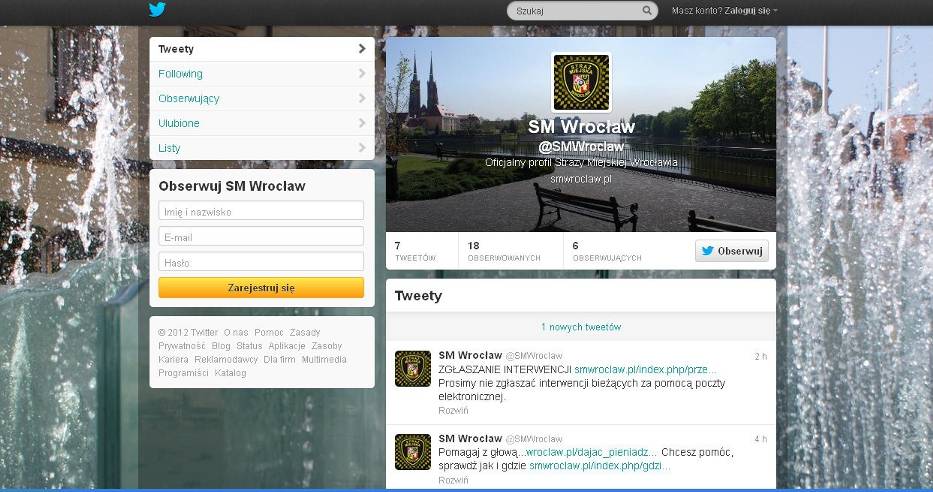This screenshot has height=492, width=933.
Task: Open the O nas footer link
Action: (236, 332)
